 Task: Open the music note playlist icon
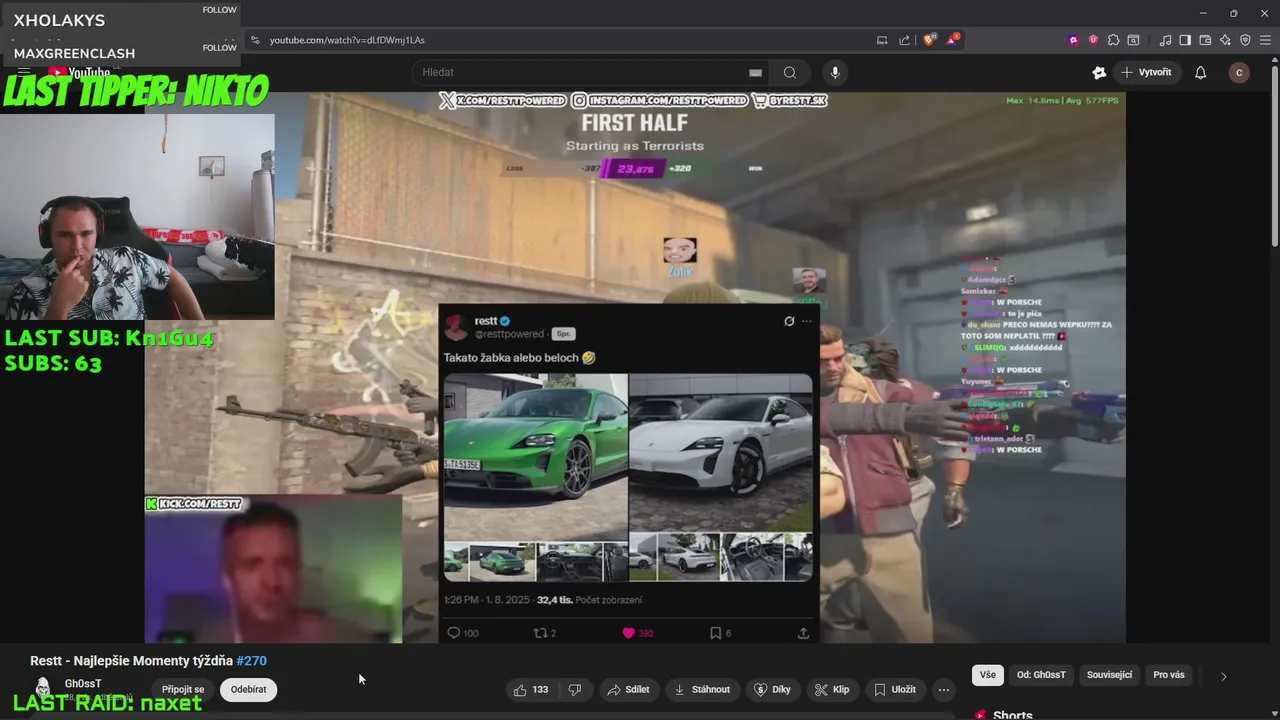(x=1165, y=40)
